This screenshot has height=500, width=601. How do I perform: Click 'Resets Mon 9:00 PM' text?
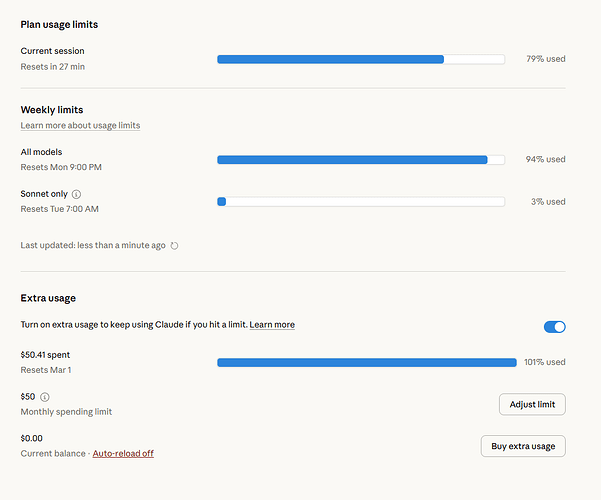[61, 167]
